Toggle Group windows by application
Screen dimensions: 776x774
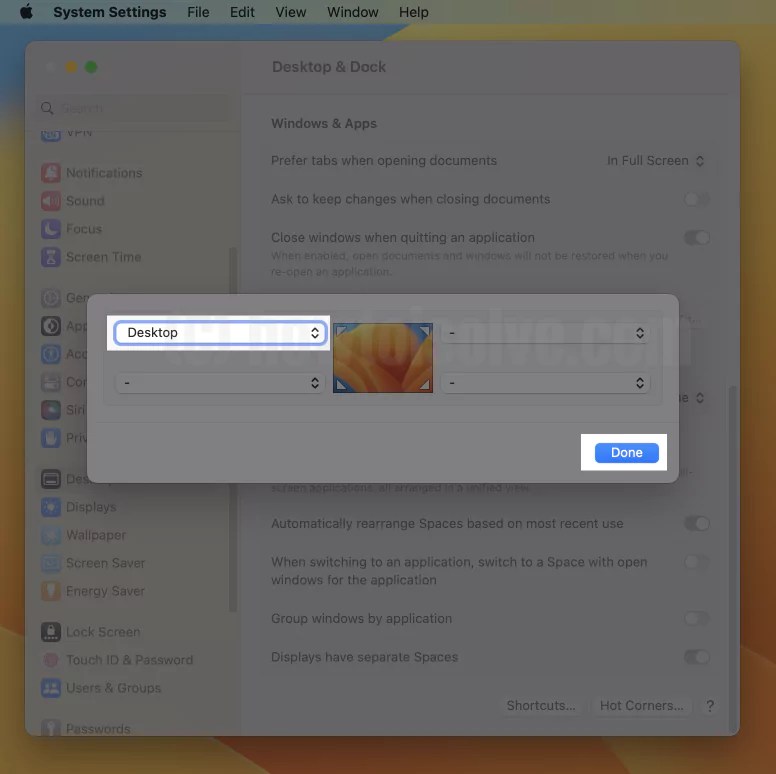[x=697, y=618]
